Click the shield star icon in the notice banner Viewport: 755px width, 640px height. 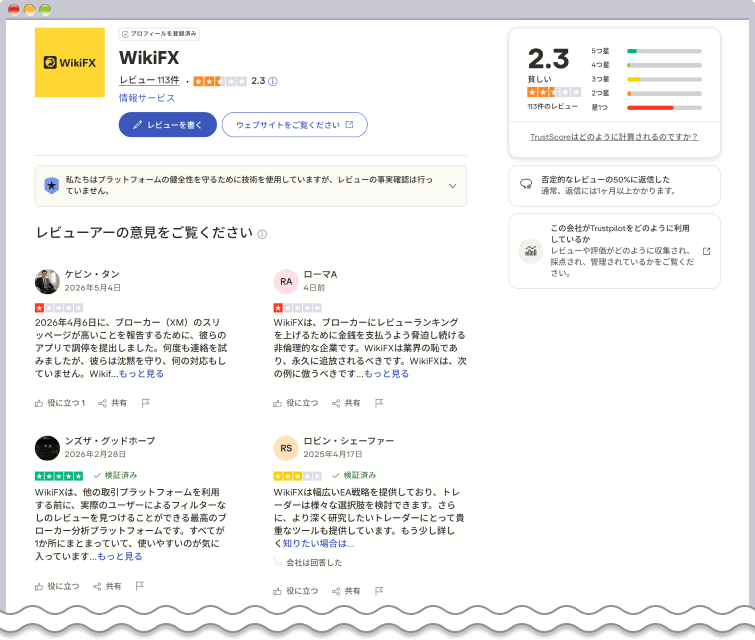[x=52, y=185]
